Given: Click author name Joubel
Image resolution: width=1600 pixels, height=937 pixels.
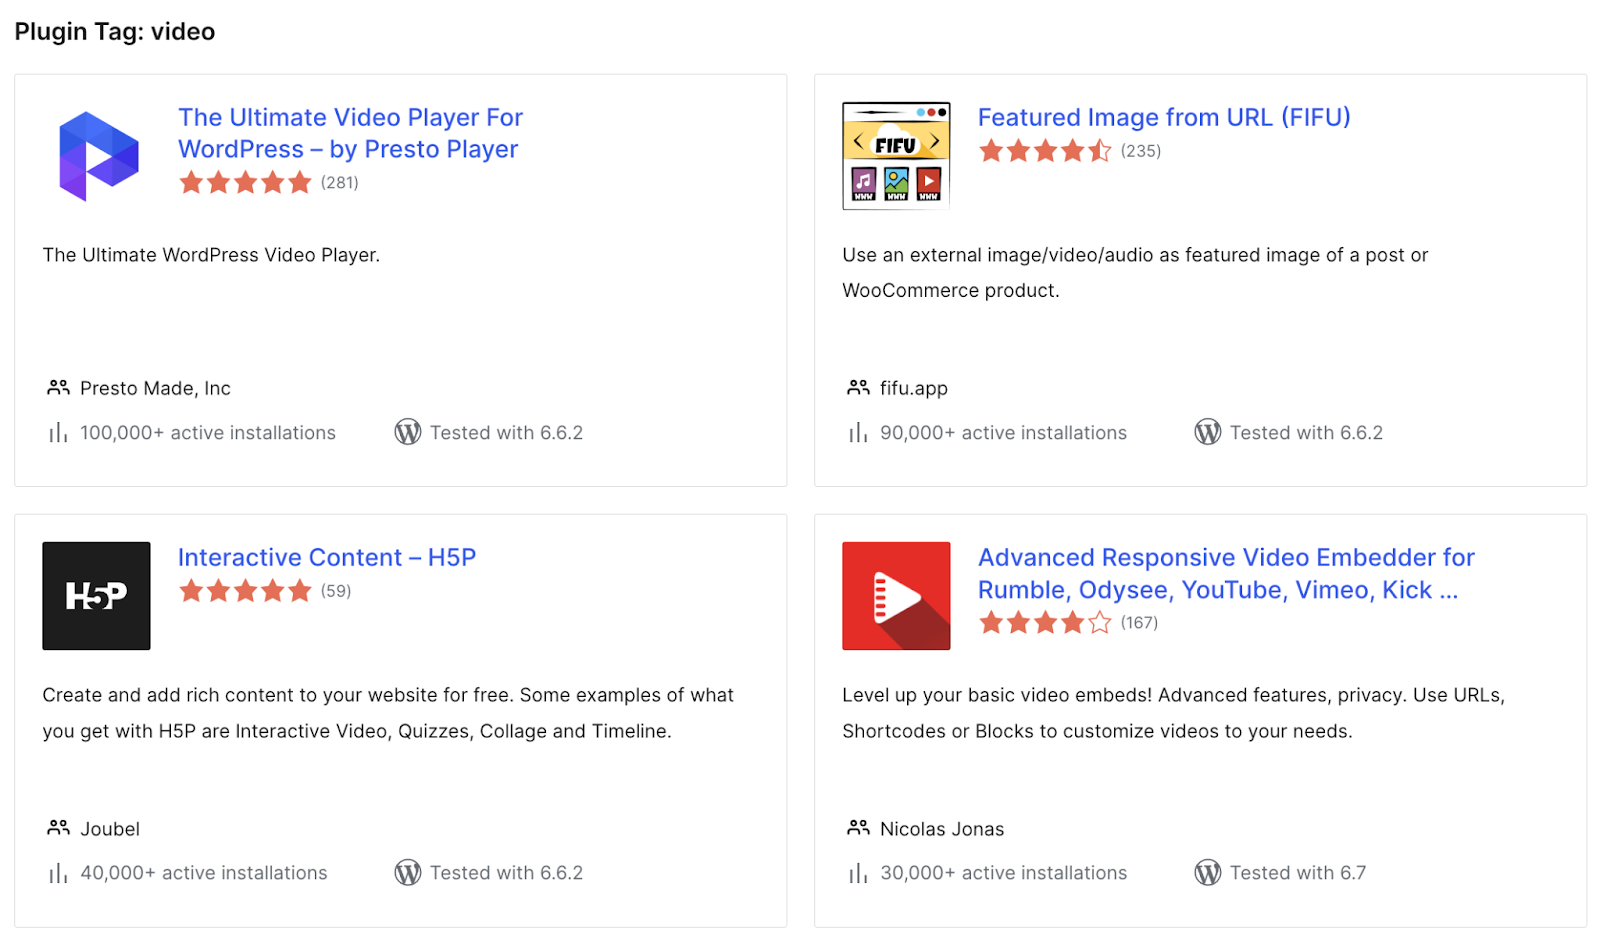Looking at the screenshot, I should (x=110, y=829).
